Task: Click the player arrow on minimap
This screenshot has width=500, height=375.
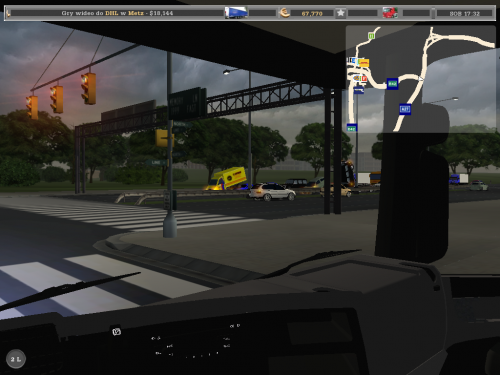Action: 421,79
